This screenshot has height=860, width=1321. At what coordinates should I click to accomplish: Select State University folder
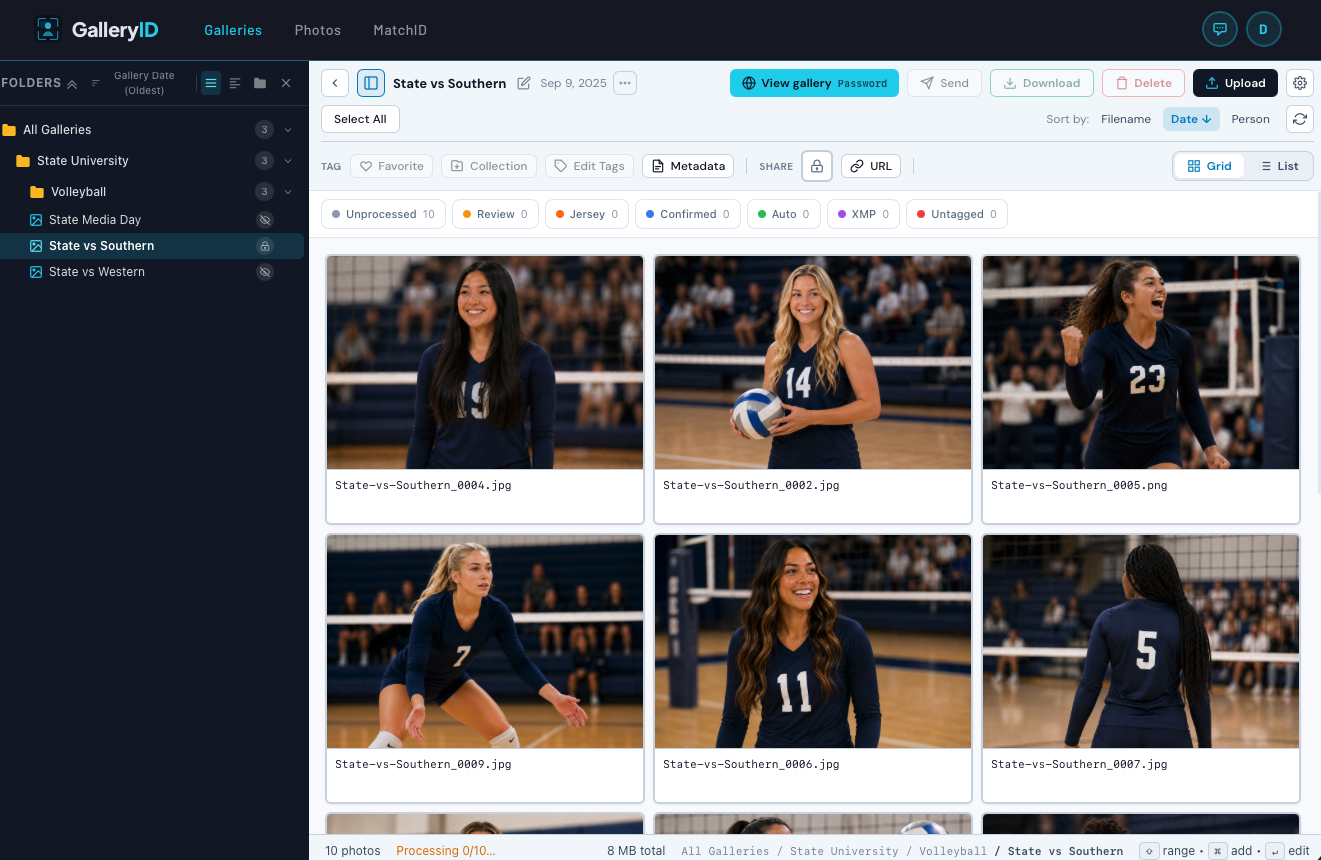(x=82, y=161)
